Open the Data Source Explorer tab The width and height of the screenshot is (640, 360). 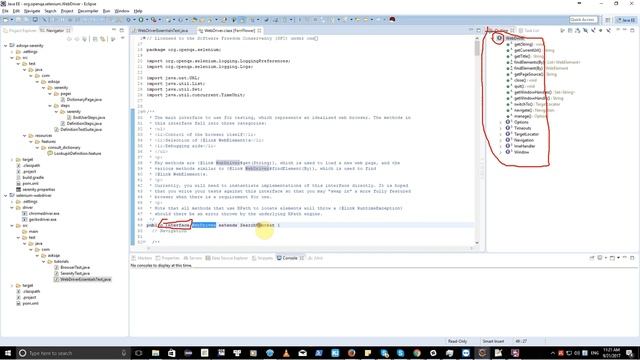click(227, 258)
